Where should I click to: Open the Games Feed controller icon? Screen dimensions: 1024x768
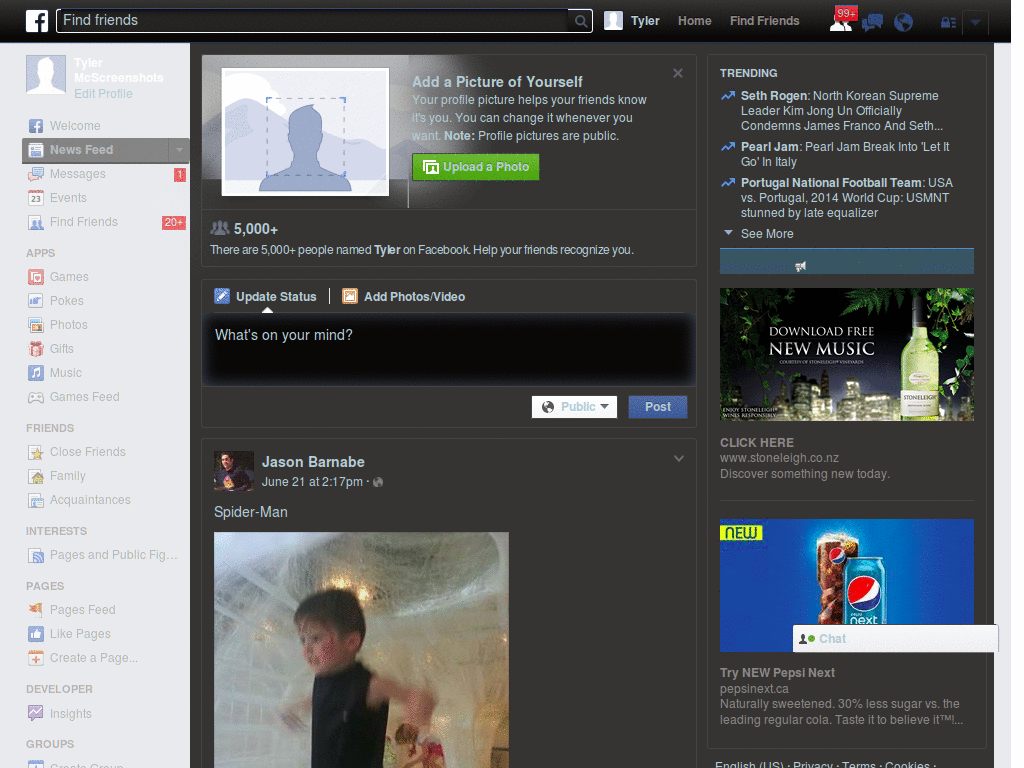tap(36, 397)
